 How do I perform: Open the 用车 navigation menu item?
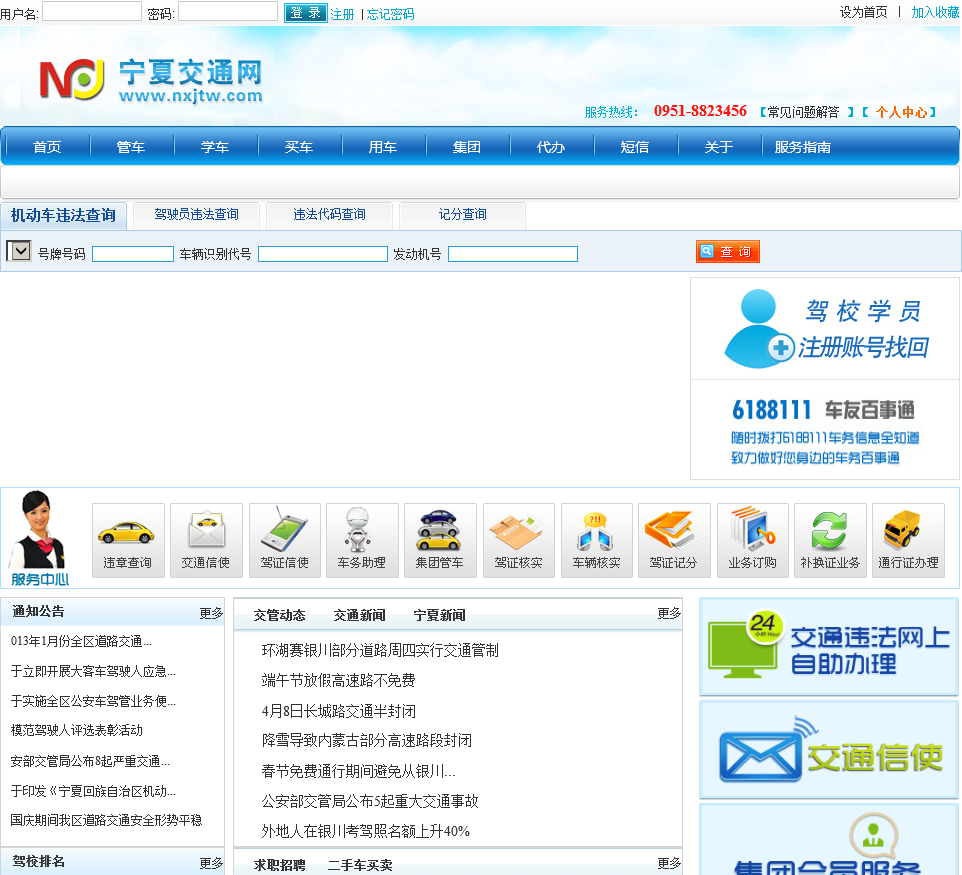(x=383, y=147)
